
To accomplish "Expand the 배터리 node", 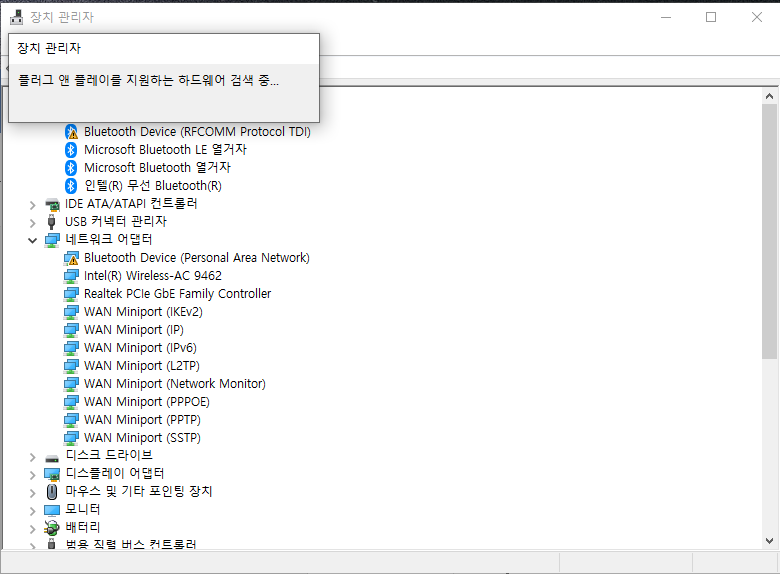I will (33, 529).
